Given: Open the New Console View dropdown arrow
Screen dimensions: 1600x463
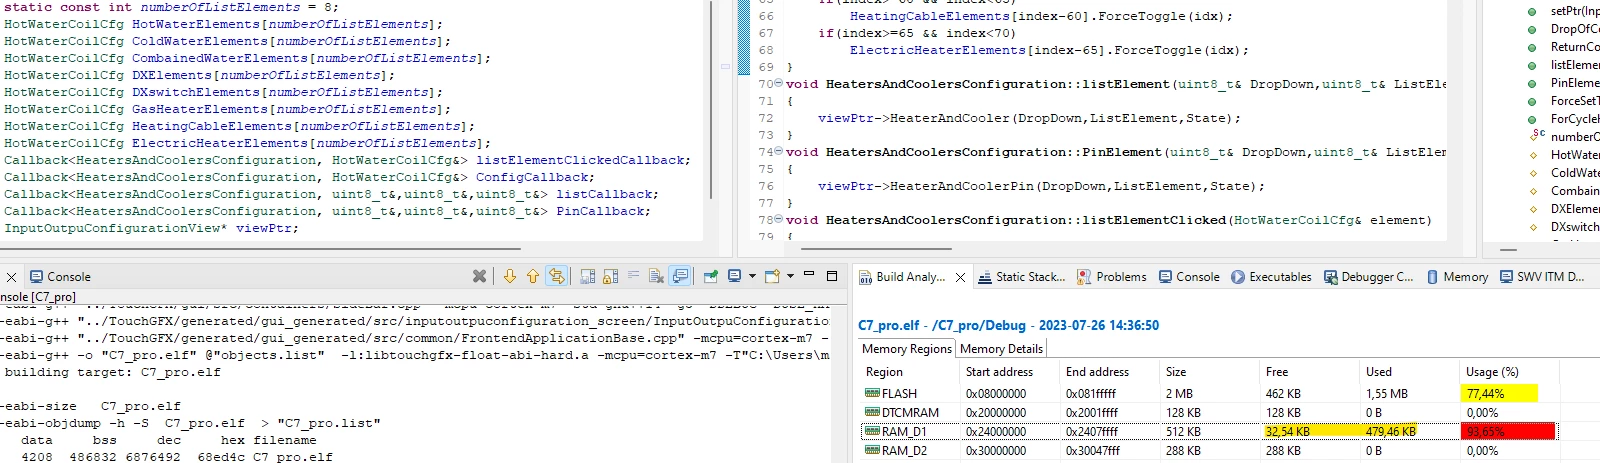Looking at the screenshot, I should (x=790, y=276).
